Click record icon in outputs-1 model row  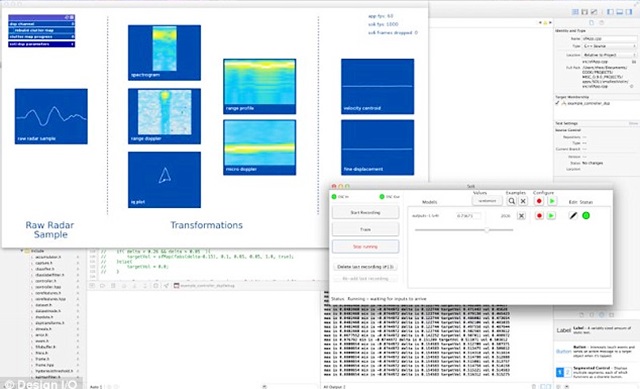(x=539, y=216)
